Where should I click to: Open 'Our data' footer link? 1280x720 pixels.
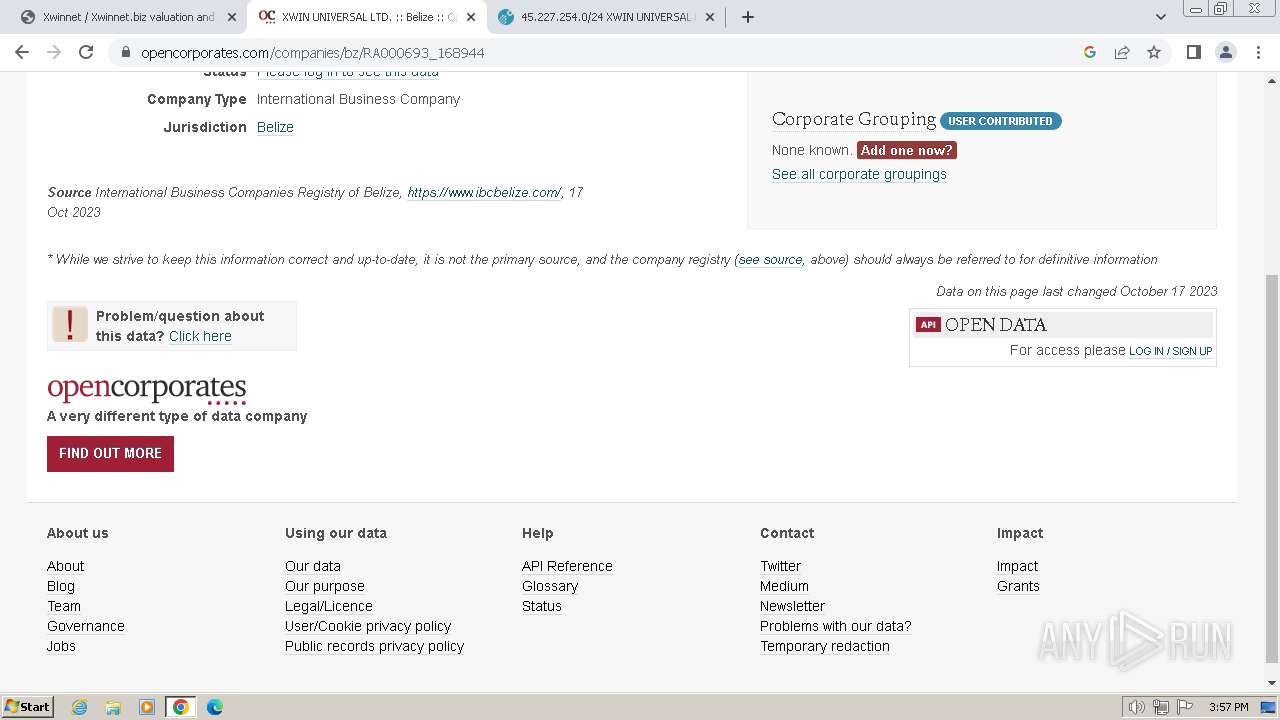(x=313, y=566)
